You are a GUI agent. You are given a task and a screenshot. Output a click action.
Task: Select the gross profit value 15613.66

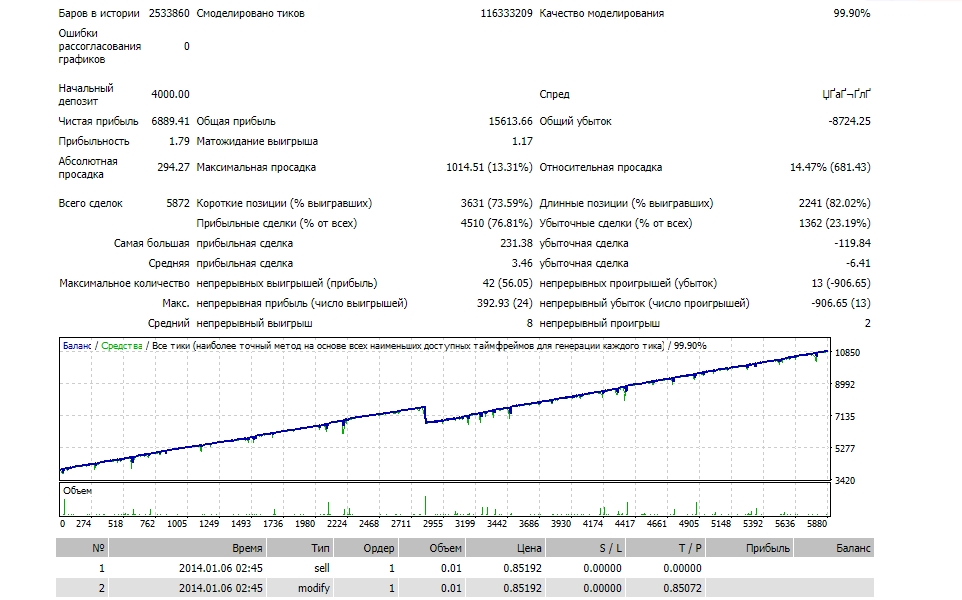pyautogui.click(x=510, y=121)
